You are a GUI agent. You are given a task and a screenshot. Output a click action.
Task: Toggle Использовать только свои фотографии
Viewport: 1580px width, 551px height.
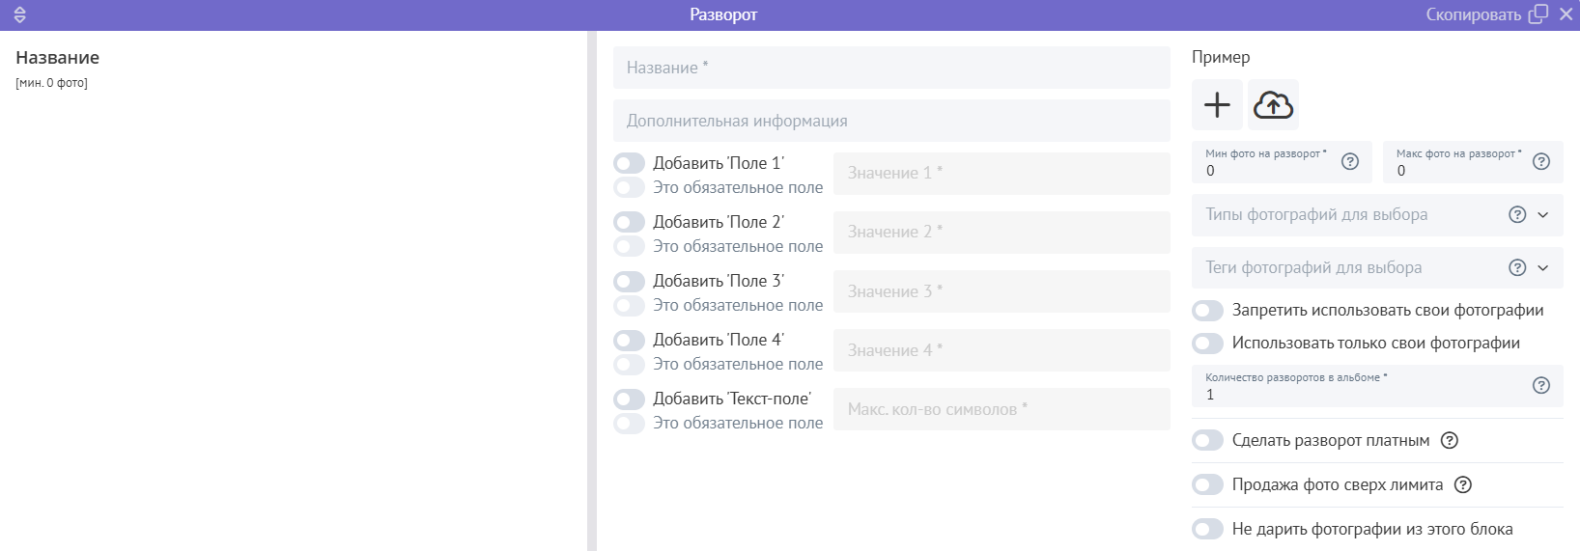point(1208,344)
